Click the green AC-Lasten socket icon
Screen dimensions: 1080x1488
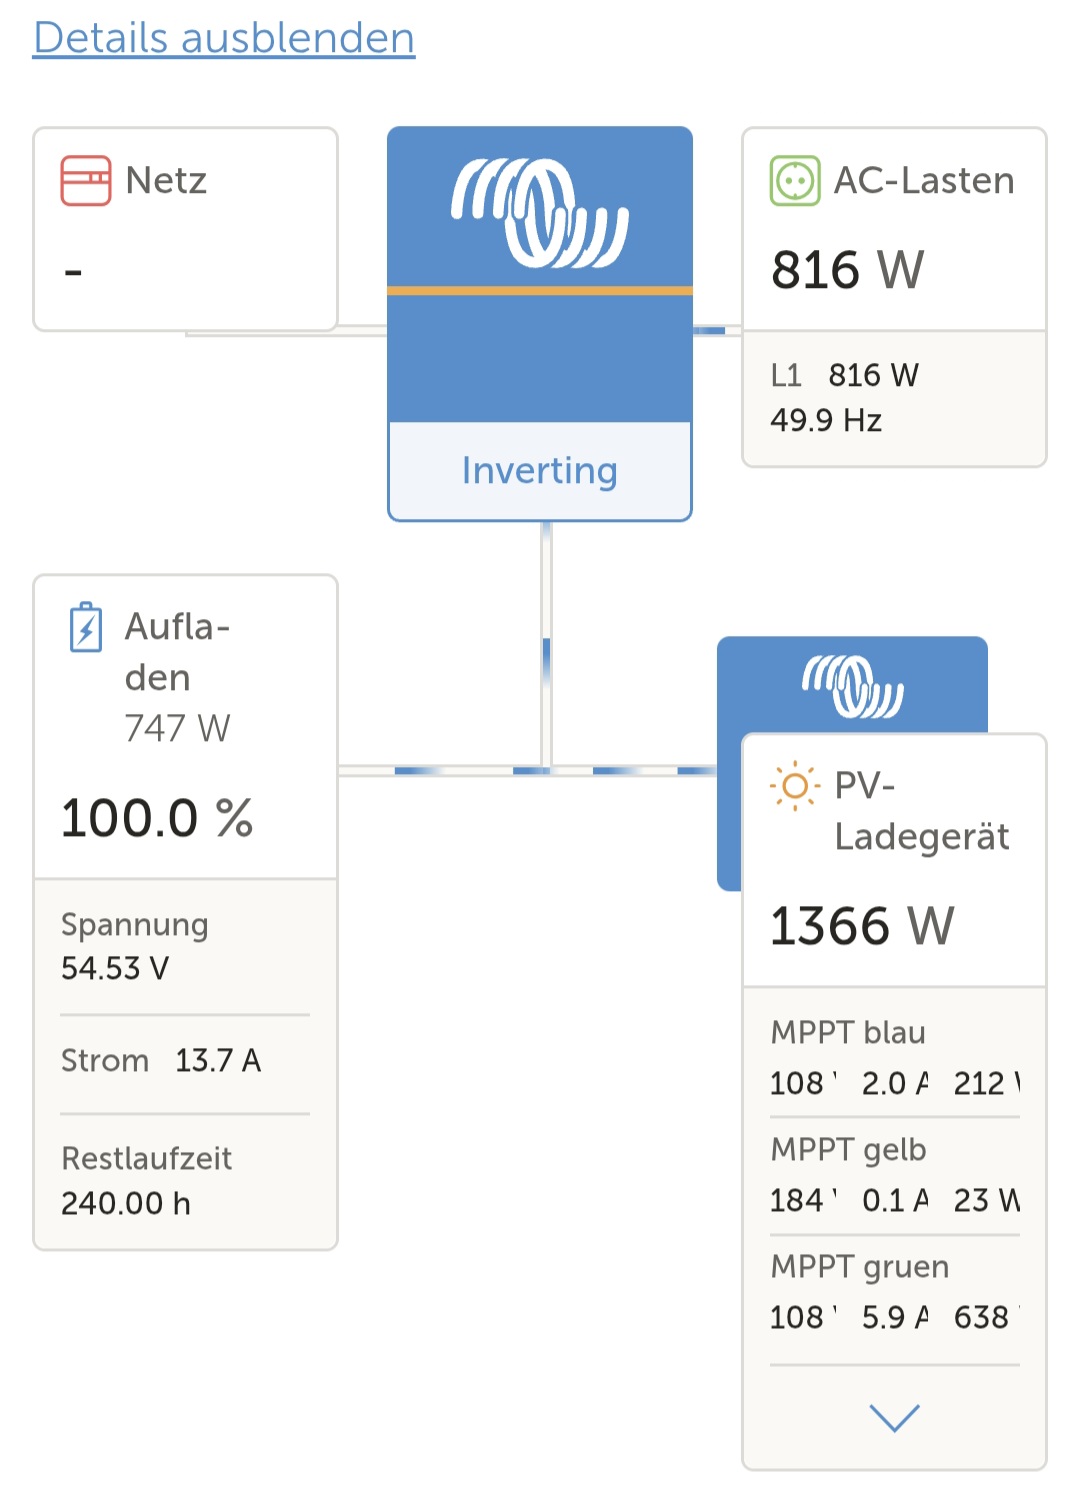pos(795,181)
